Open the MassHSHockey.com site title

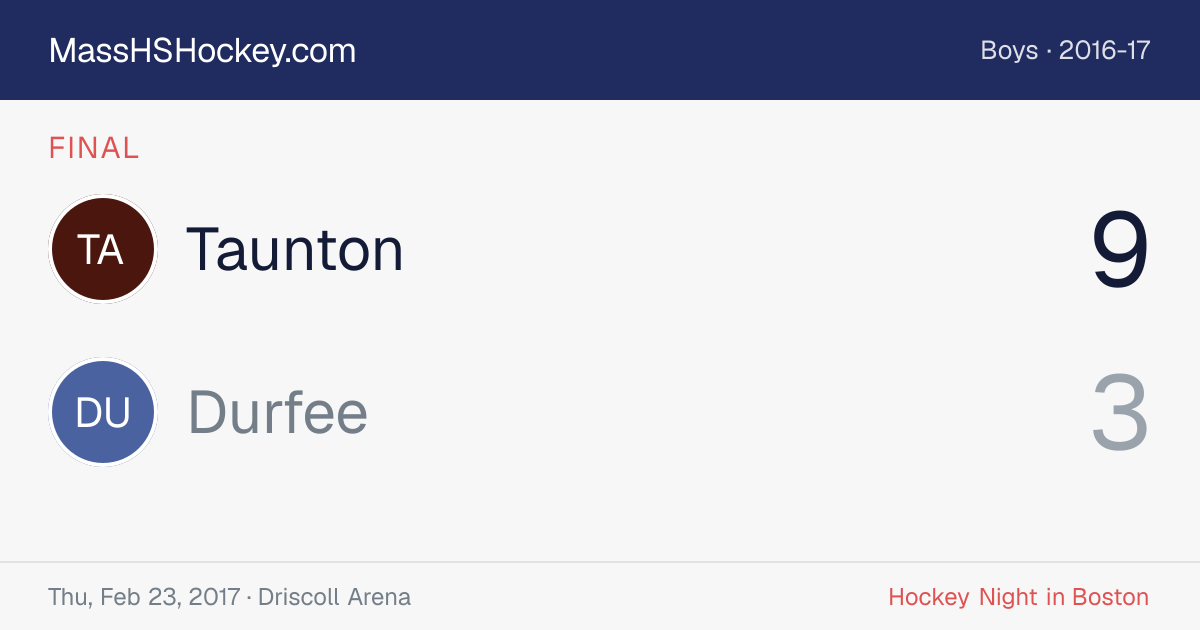pyautogui.click(x=202, y=51)
